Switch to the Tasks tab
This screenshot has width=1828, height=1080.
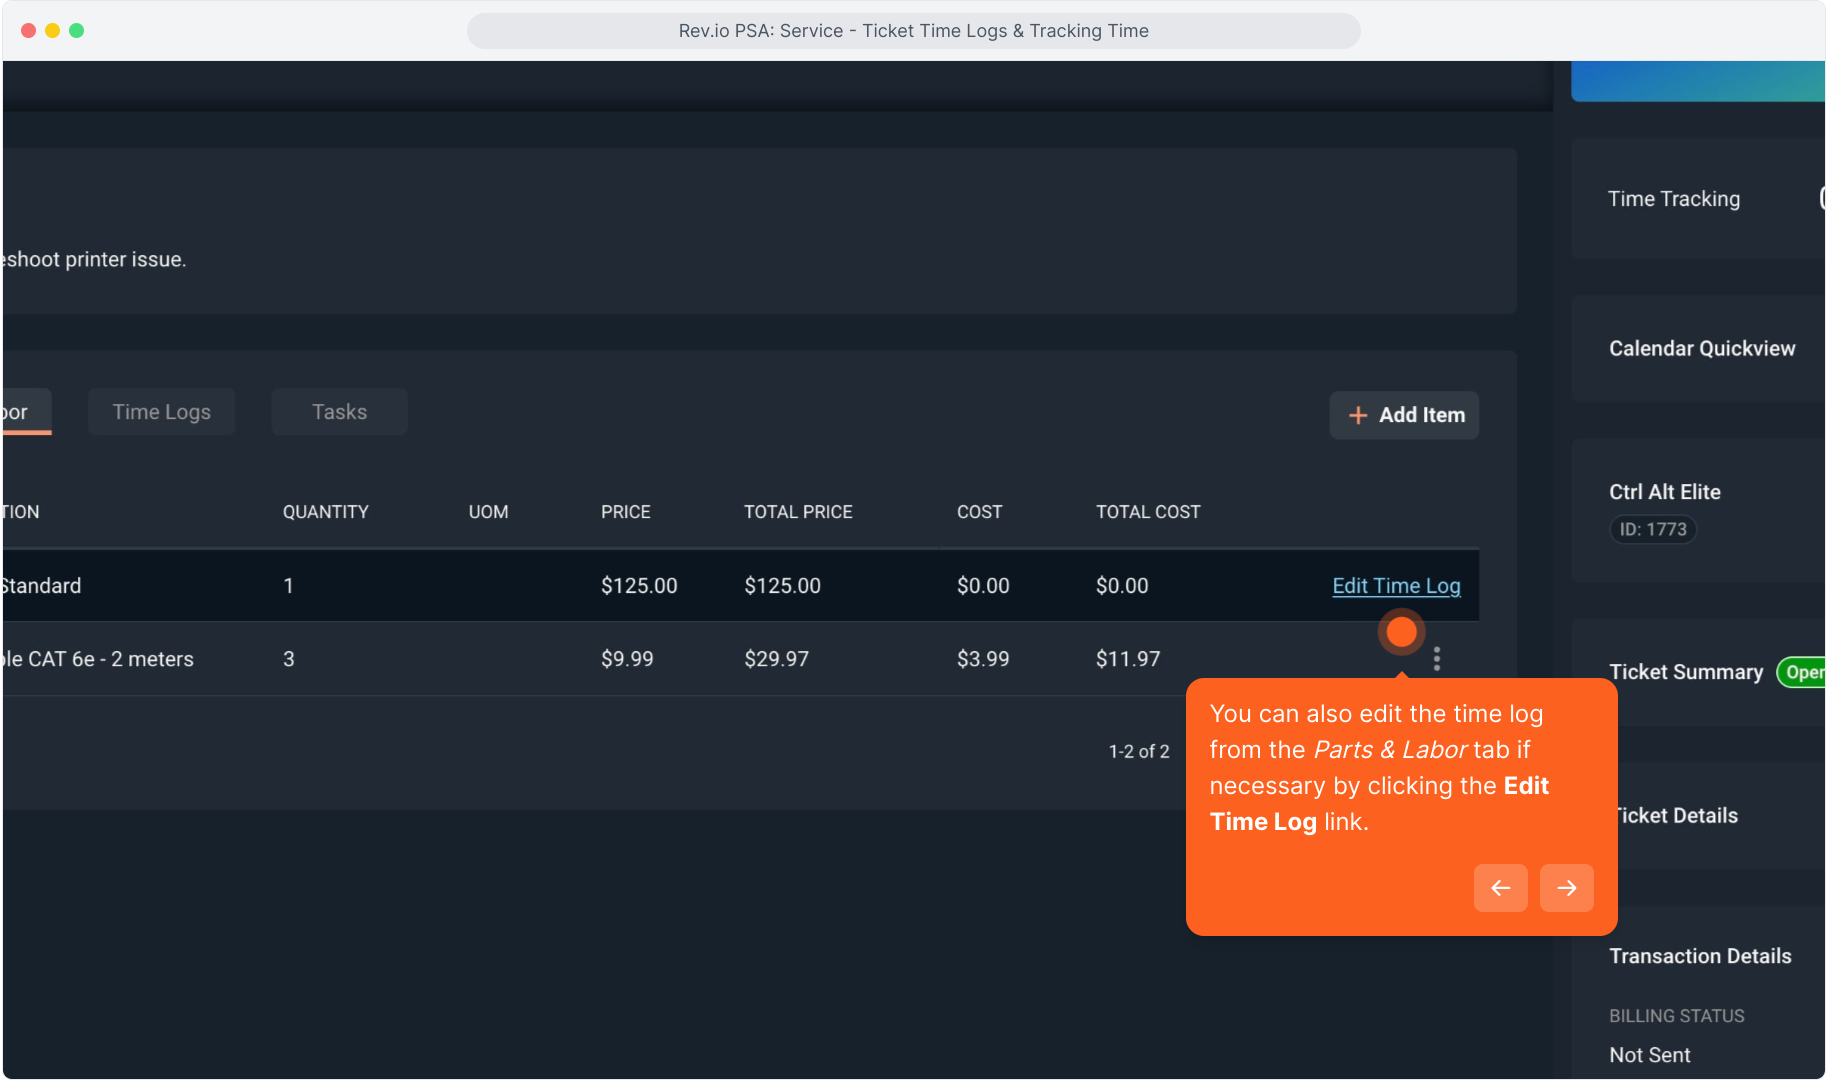click(x=339, y=412)
